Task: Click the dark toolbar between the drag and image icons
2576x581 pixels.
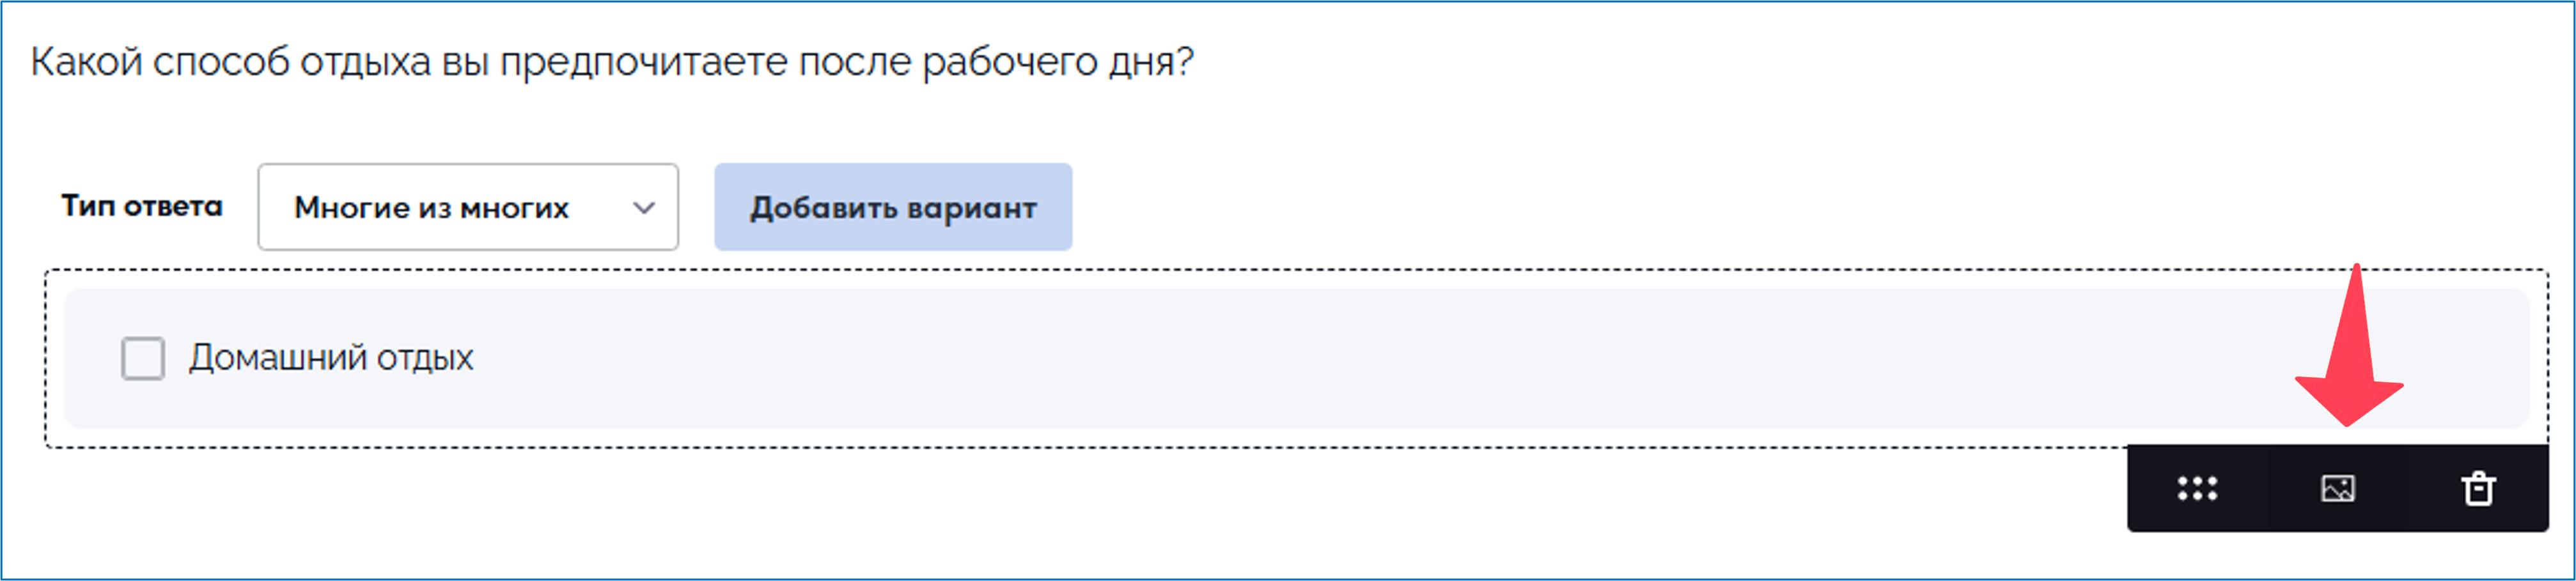Action: point(2267,488)
